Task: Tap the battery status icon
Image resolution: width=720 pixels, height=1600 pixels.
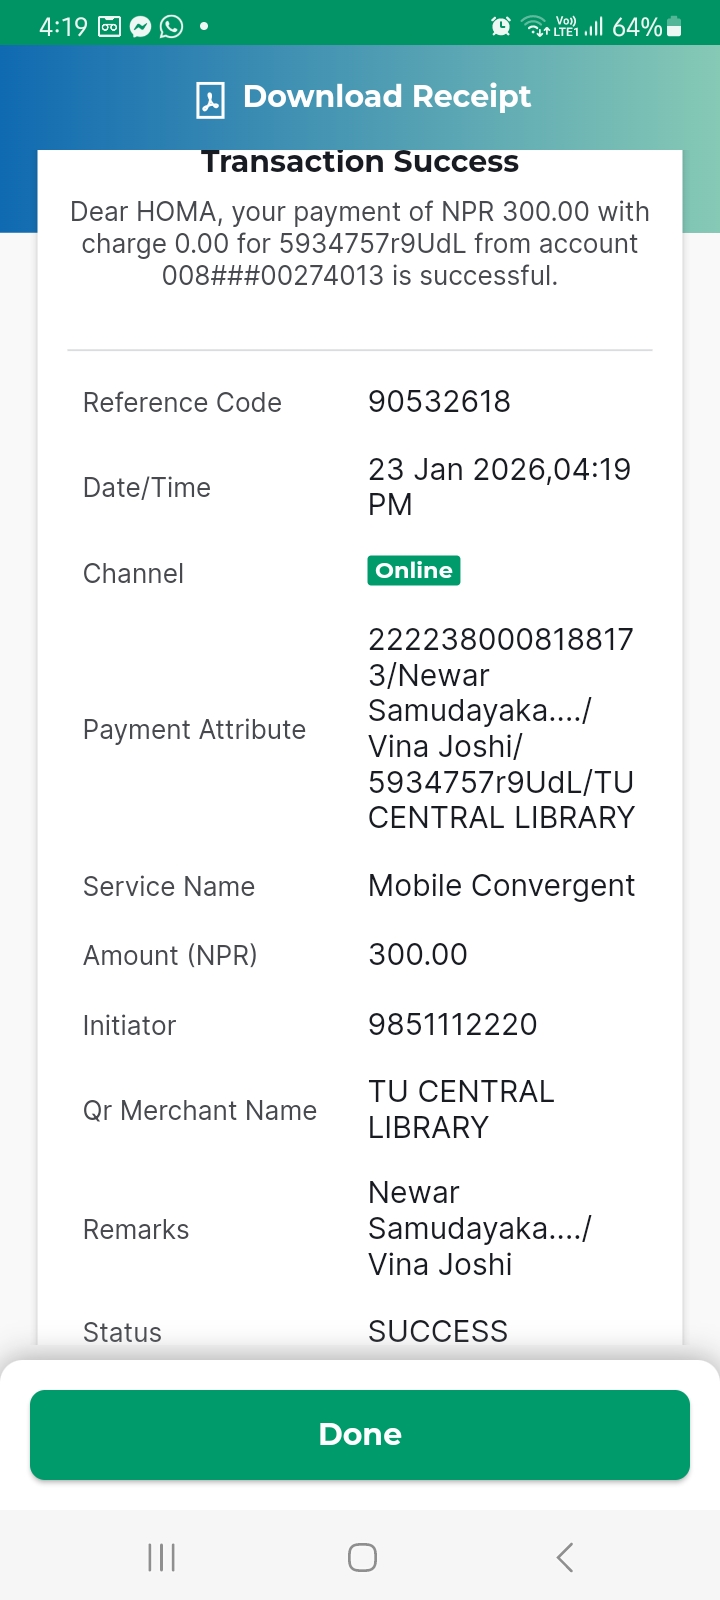Action: [x=674, y=27]
